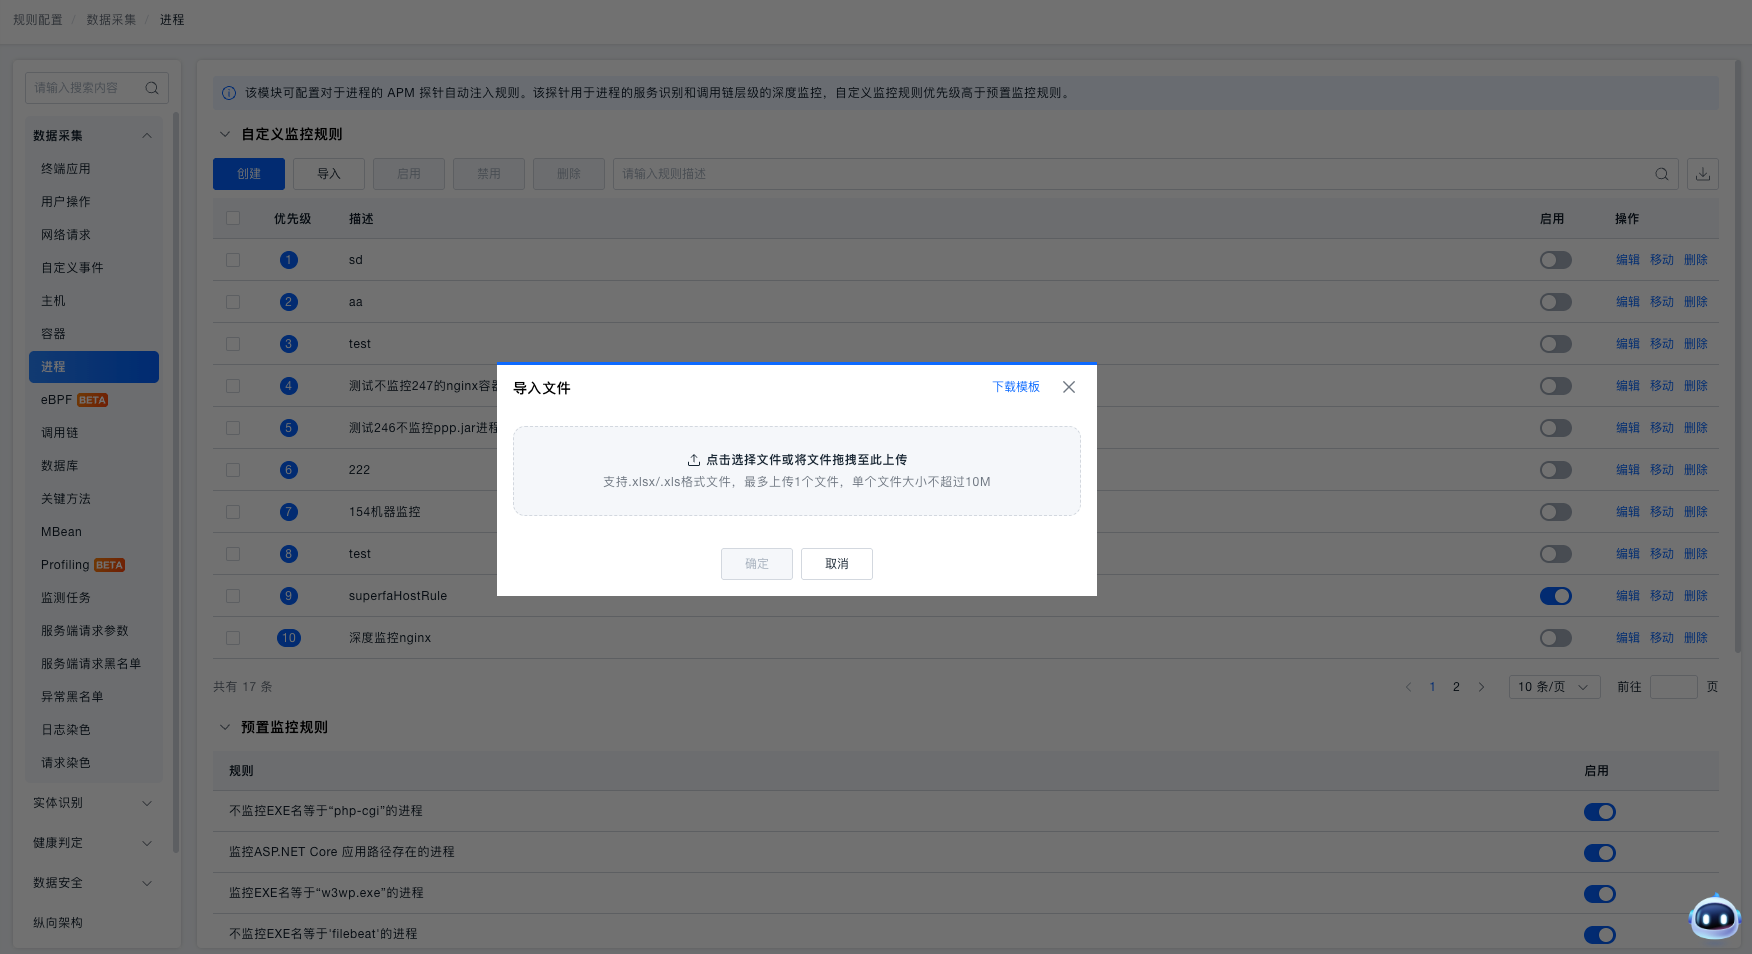Viewport: 1752px width, 954px height.
Task: Toggle the enable switch for rule sd
Action: 1556,260
